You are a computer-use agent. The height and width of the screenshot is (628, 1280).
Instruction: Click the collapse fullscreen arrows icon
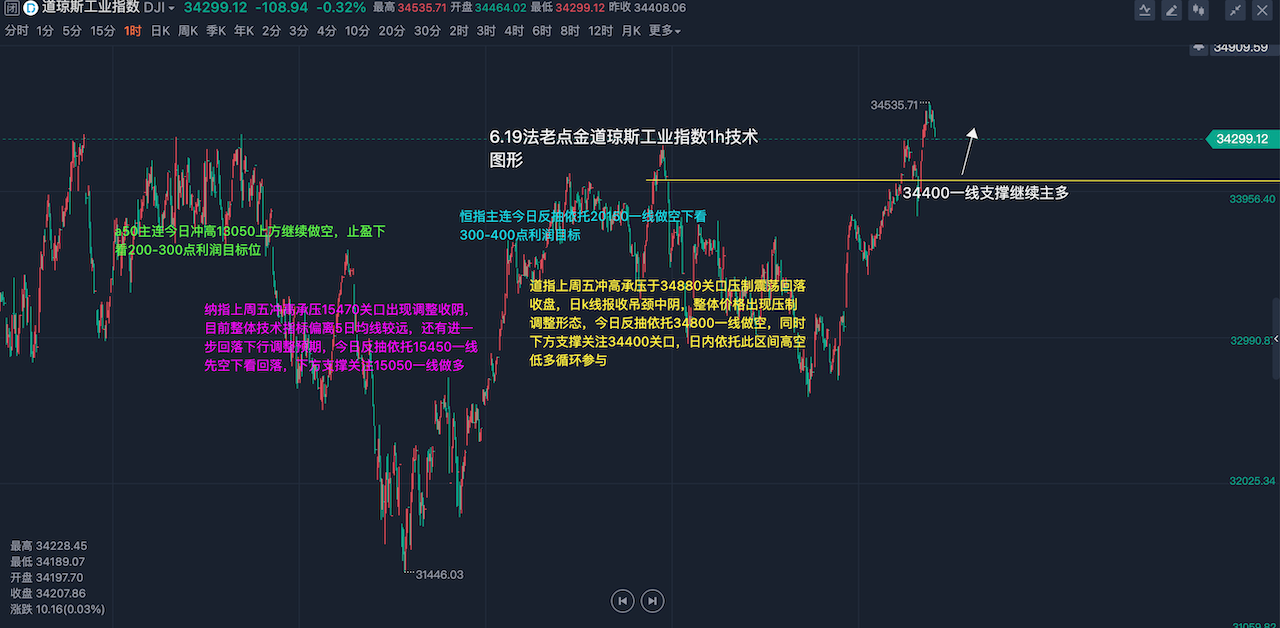pyautogui.click(x=1236, y=10)
